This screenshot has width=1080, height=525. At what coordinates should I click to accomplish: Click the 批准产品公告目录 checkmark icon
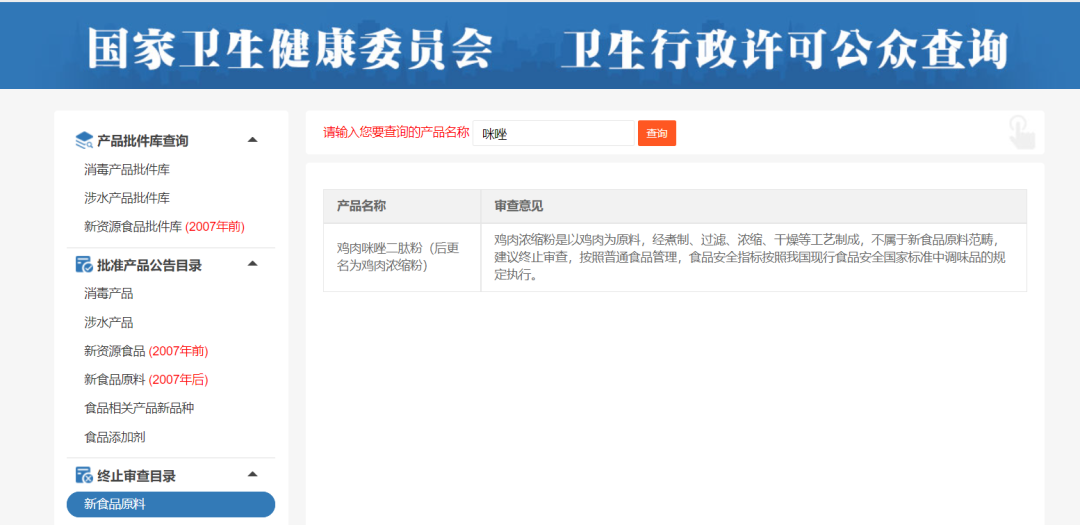[84, 265]
